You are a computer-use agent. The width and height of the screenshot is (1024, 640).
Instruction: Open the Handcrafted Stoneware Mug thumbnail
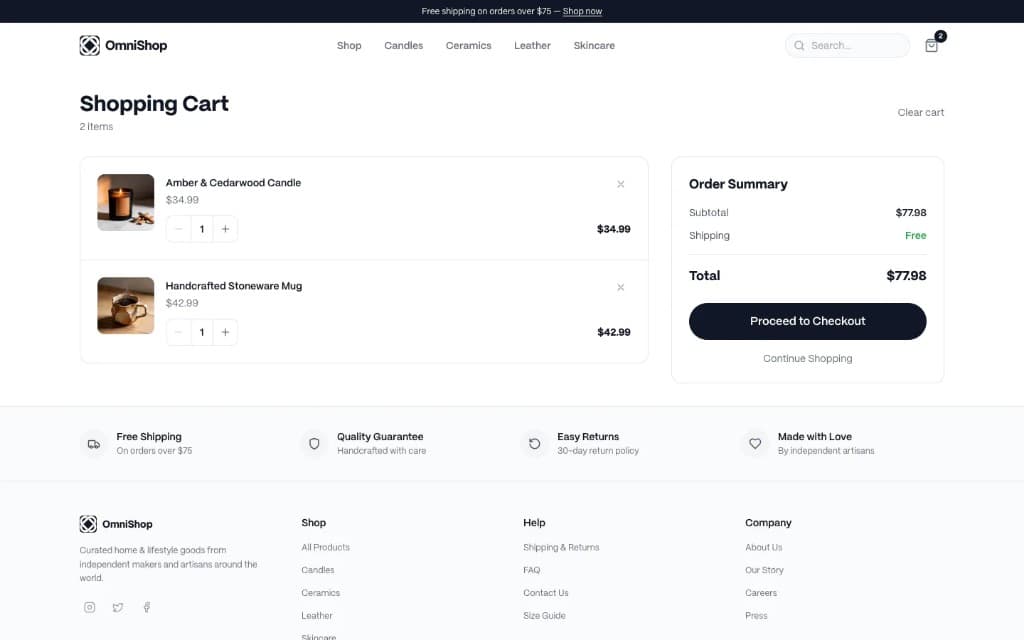[125, 306]
